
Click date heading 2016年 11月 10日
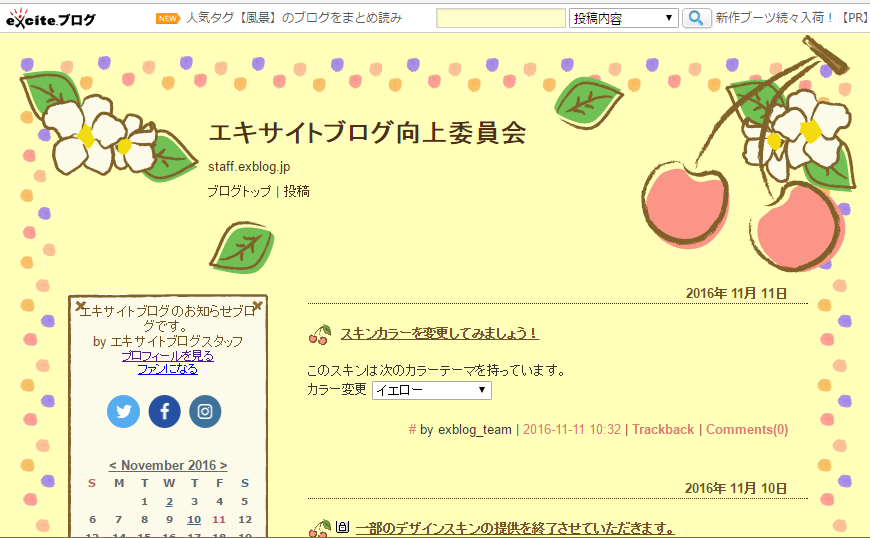coord(736,488)
